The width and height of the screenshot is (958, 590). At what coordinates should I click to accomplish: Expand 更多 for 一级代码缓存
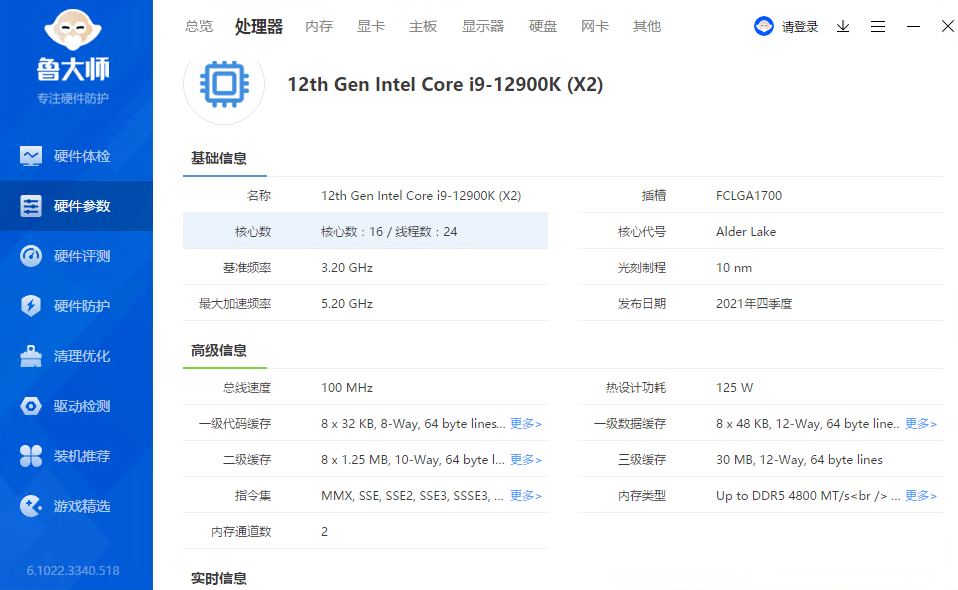pyautogui.click(x=525, y=424)
